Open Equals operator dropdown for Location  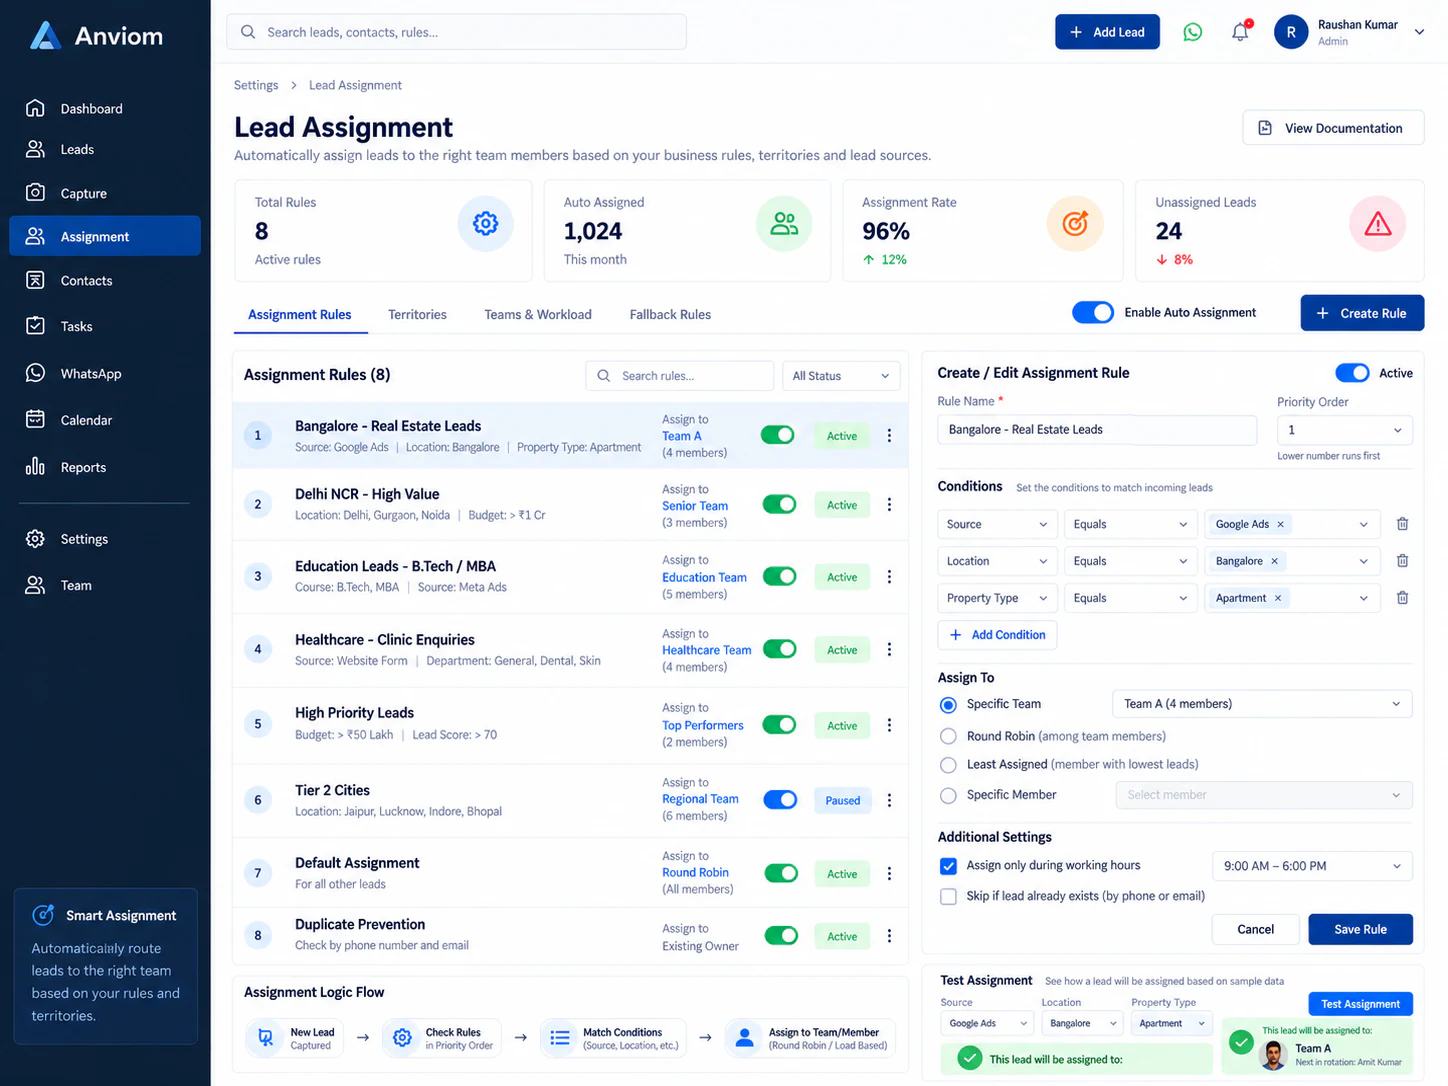(x=1130, y=561)
